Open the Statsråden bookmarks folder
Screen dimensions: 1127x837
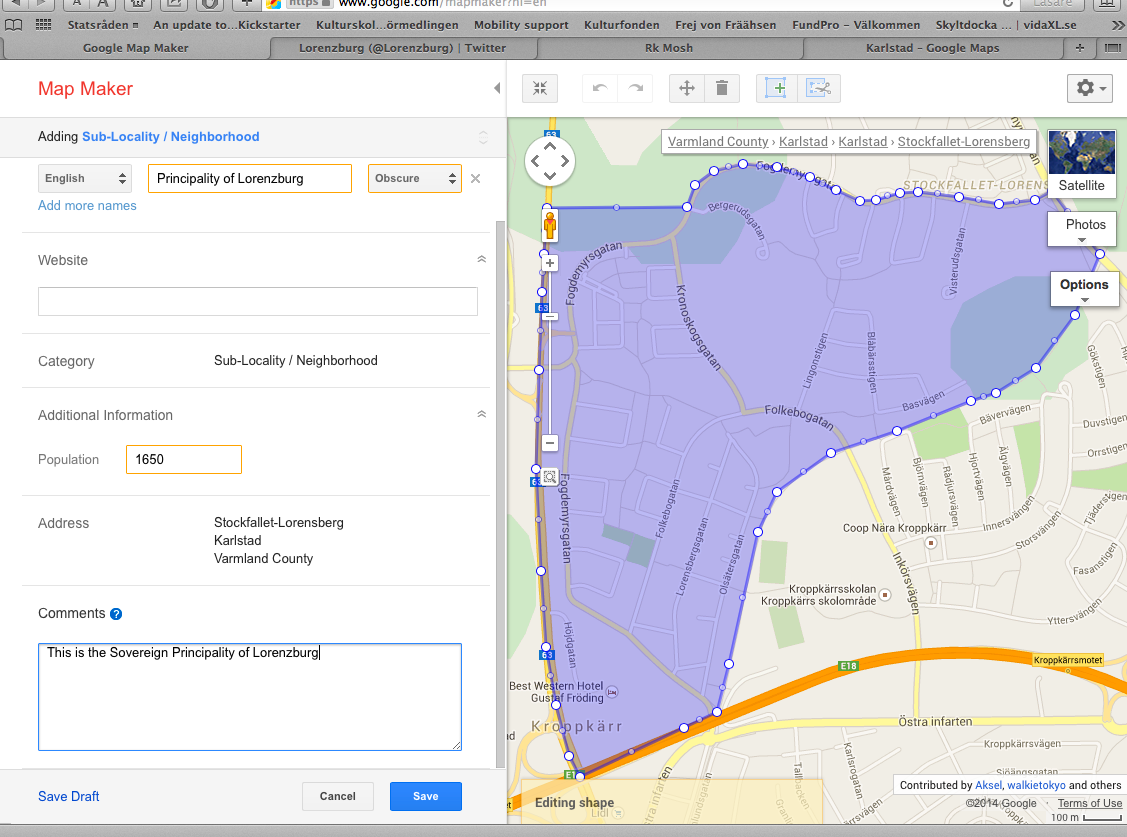(103, 25)
